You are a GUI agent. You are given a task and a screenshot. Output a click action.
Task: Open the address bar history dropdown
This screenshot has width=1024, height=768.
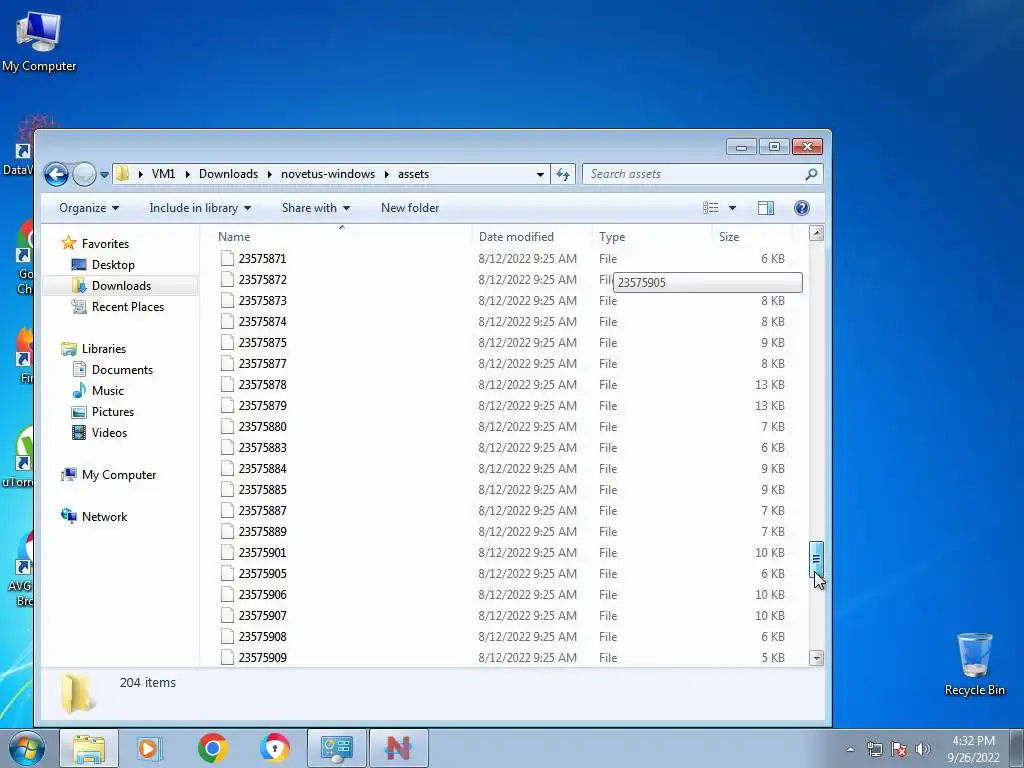pyautogui.click(x=540, y=174)
